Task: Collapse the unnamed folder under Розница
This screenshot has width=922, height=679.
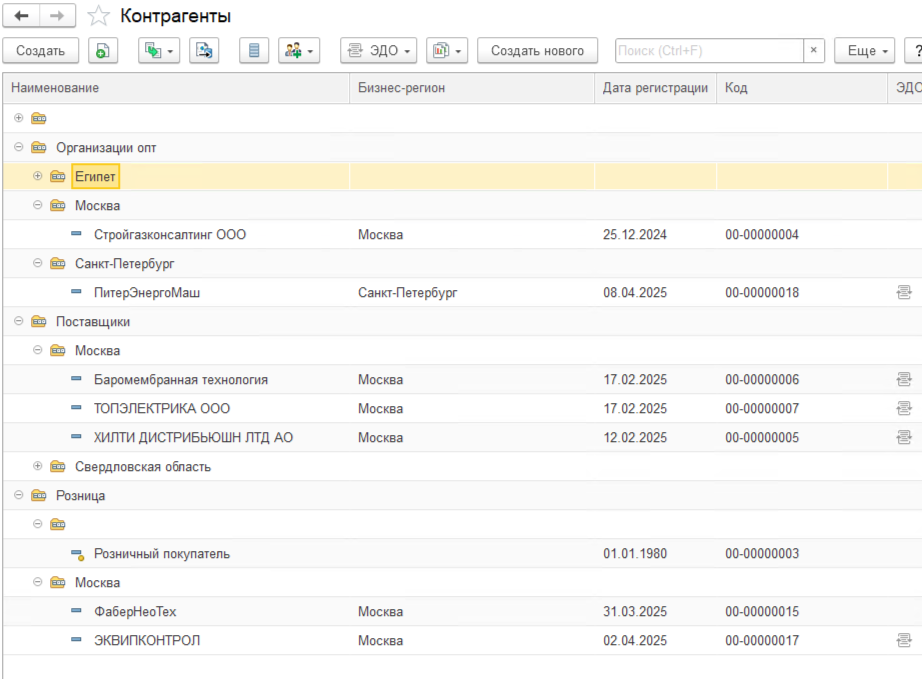Action: point(38,524)
